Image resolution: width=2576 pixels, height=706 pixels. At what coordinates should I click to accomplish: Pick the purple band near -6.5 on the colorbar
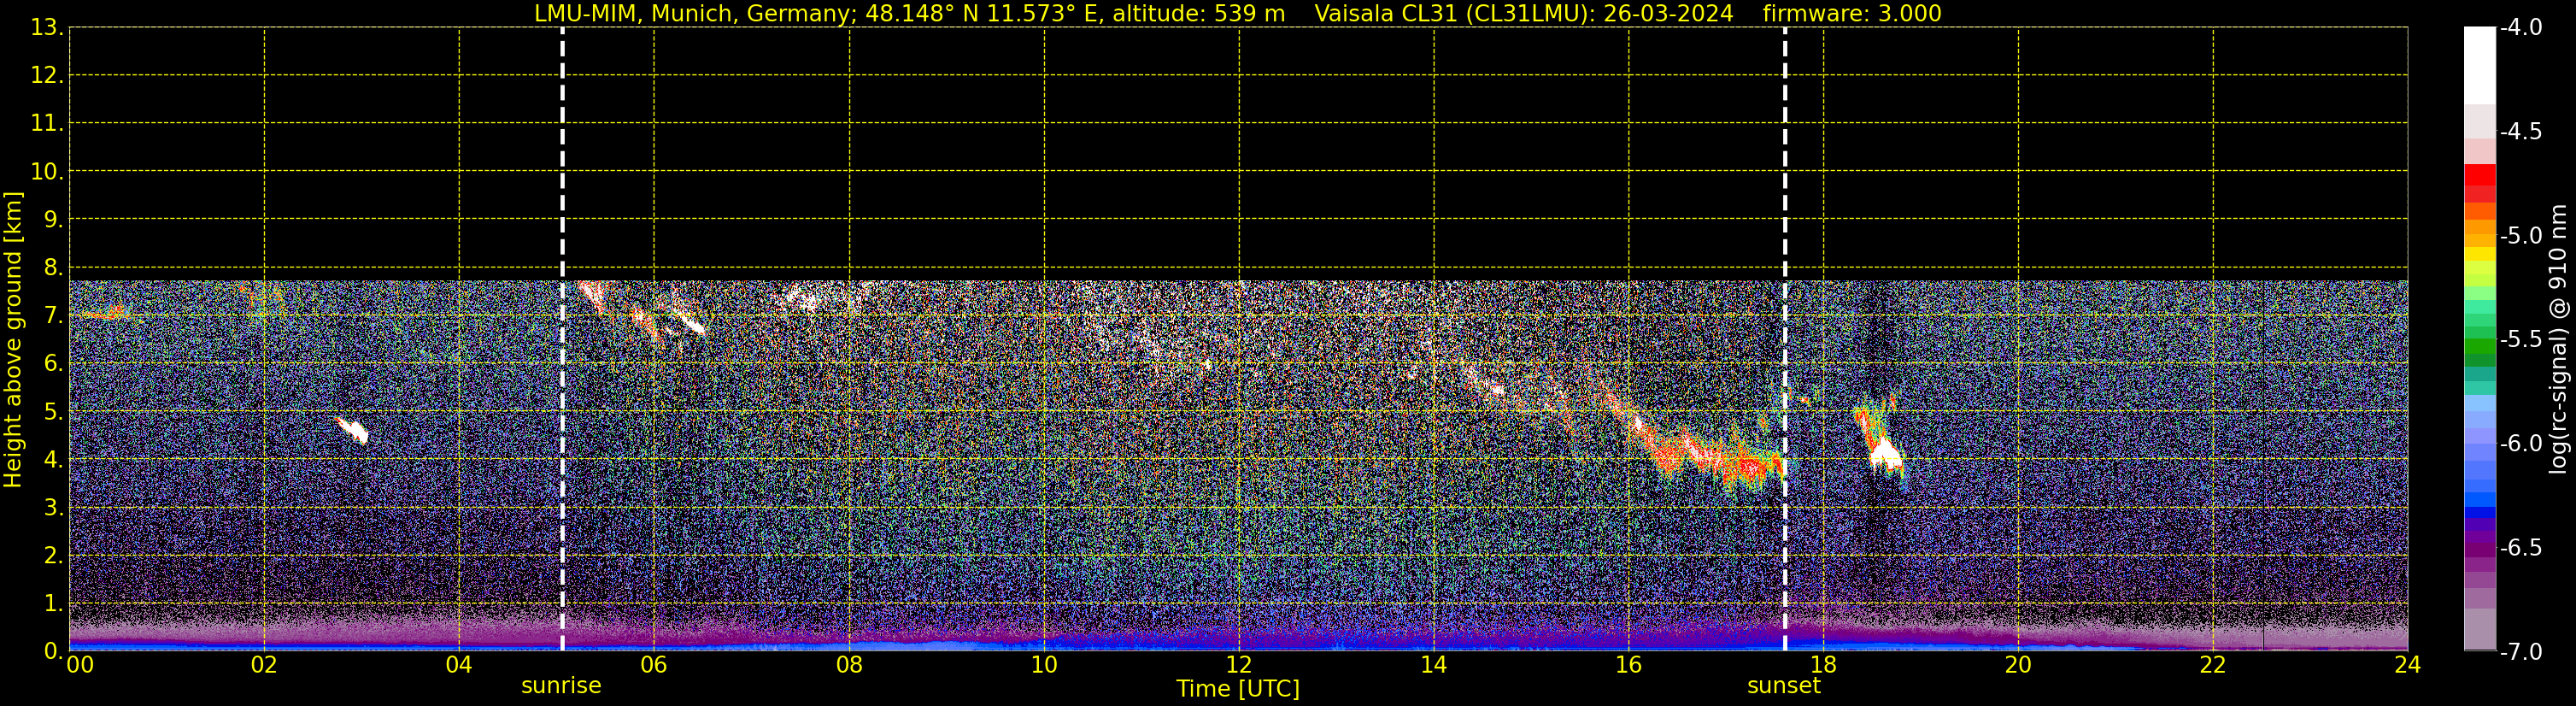coord(2480,550)
